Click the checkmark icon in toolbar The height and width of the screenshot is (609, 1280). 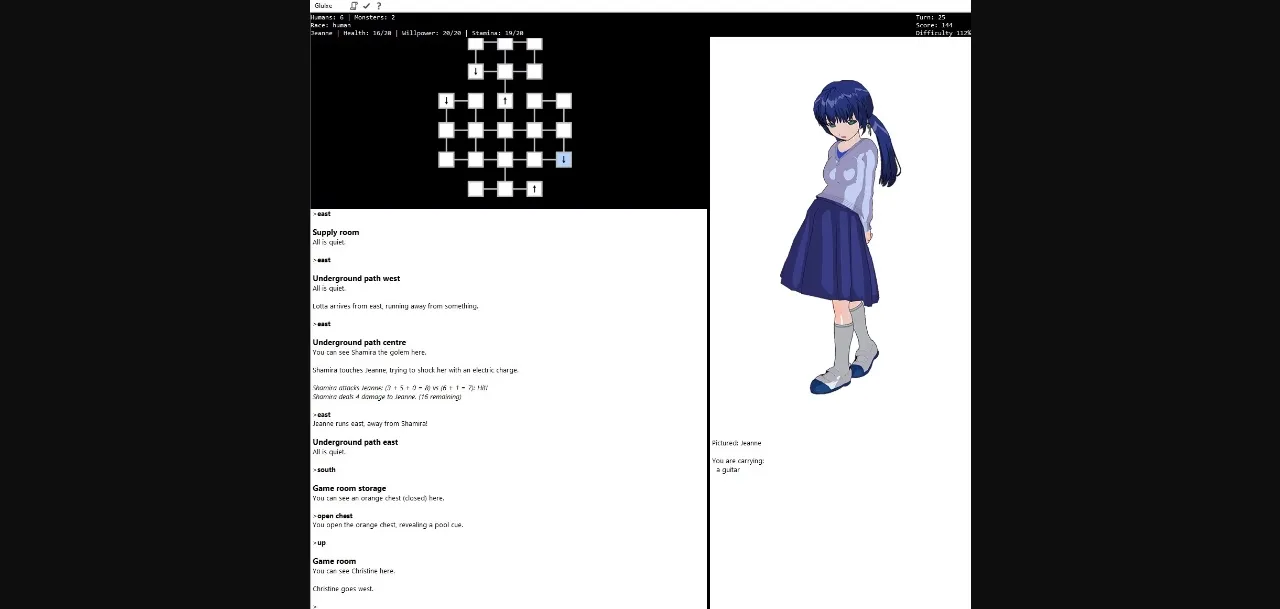tap(366, 6)
